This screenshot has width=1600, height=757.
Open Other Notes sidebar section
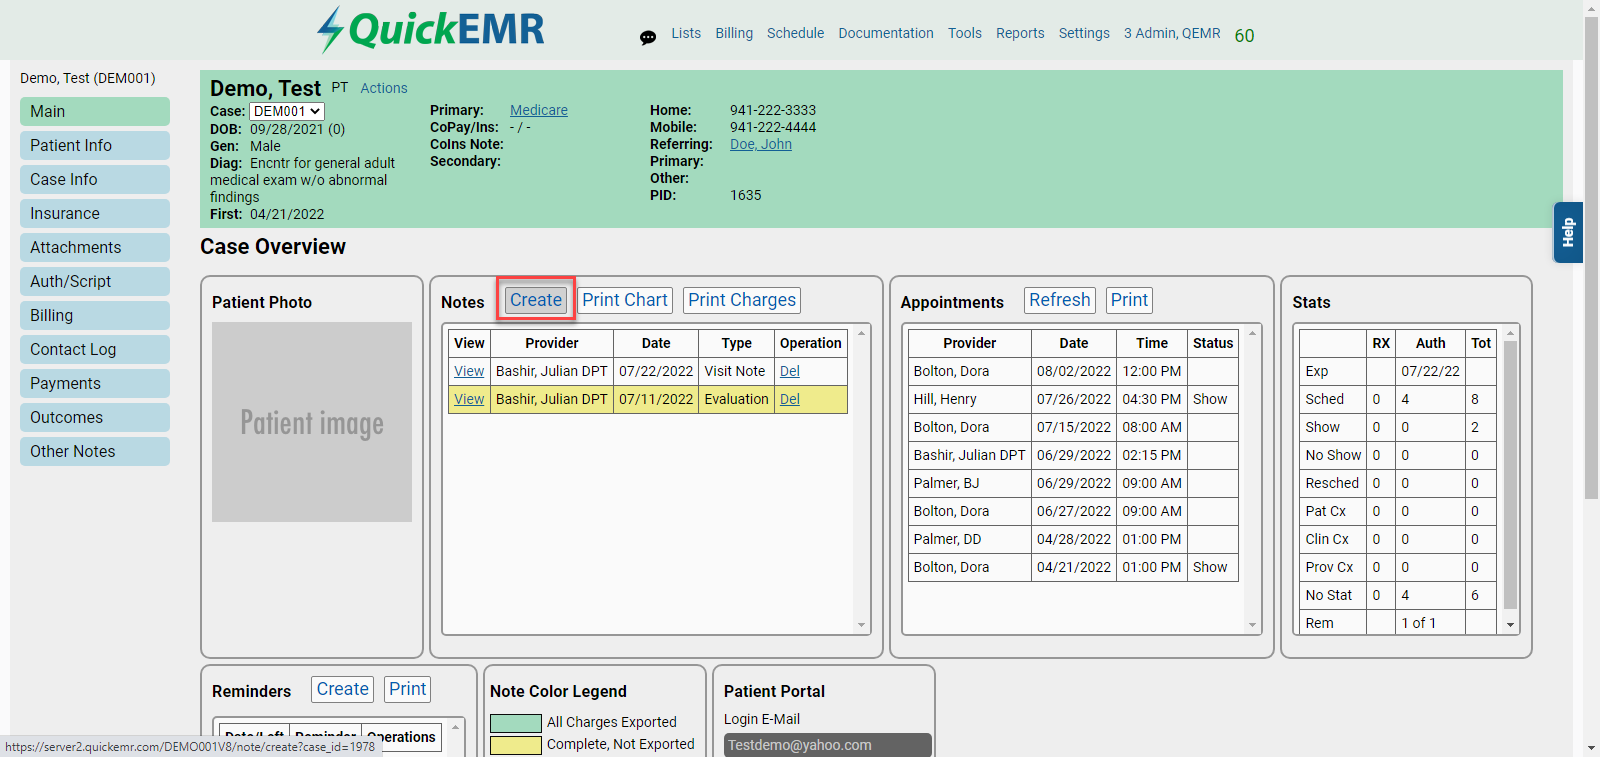pyautogui.click(x=95, y=451)
